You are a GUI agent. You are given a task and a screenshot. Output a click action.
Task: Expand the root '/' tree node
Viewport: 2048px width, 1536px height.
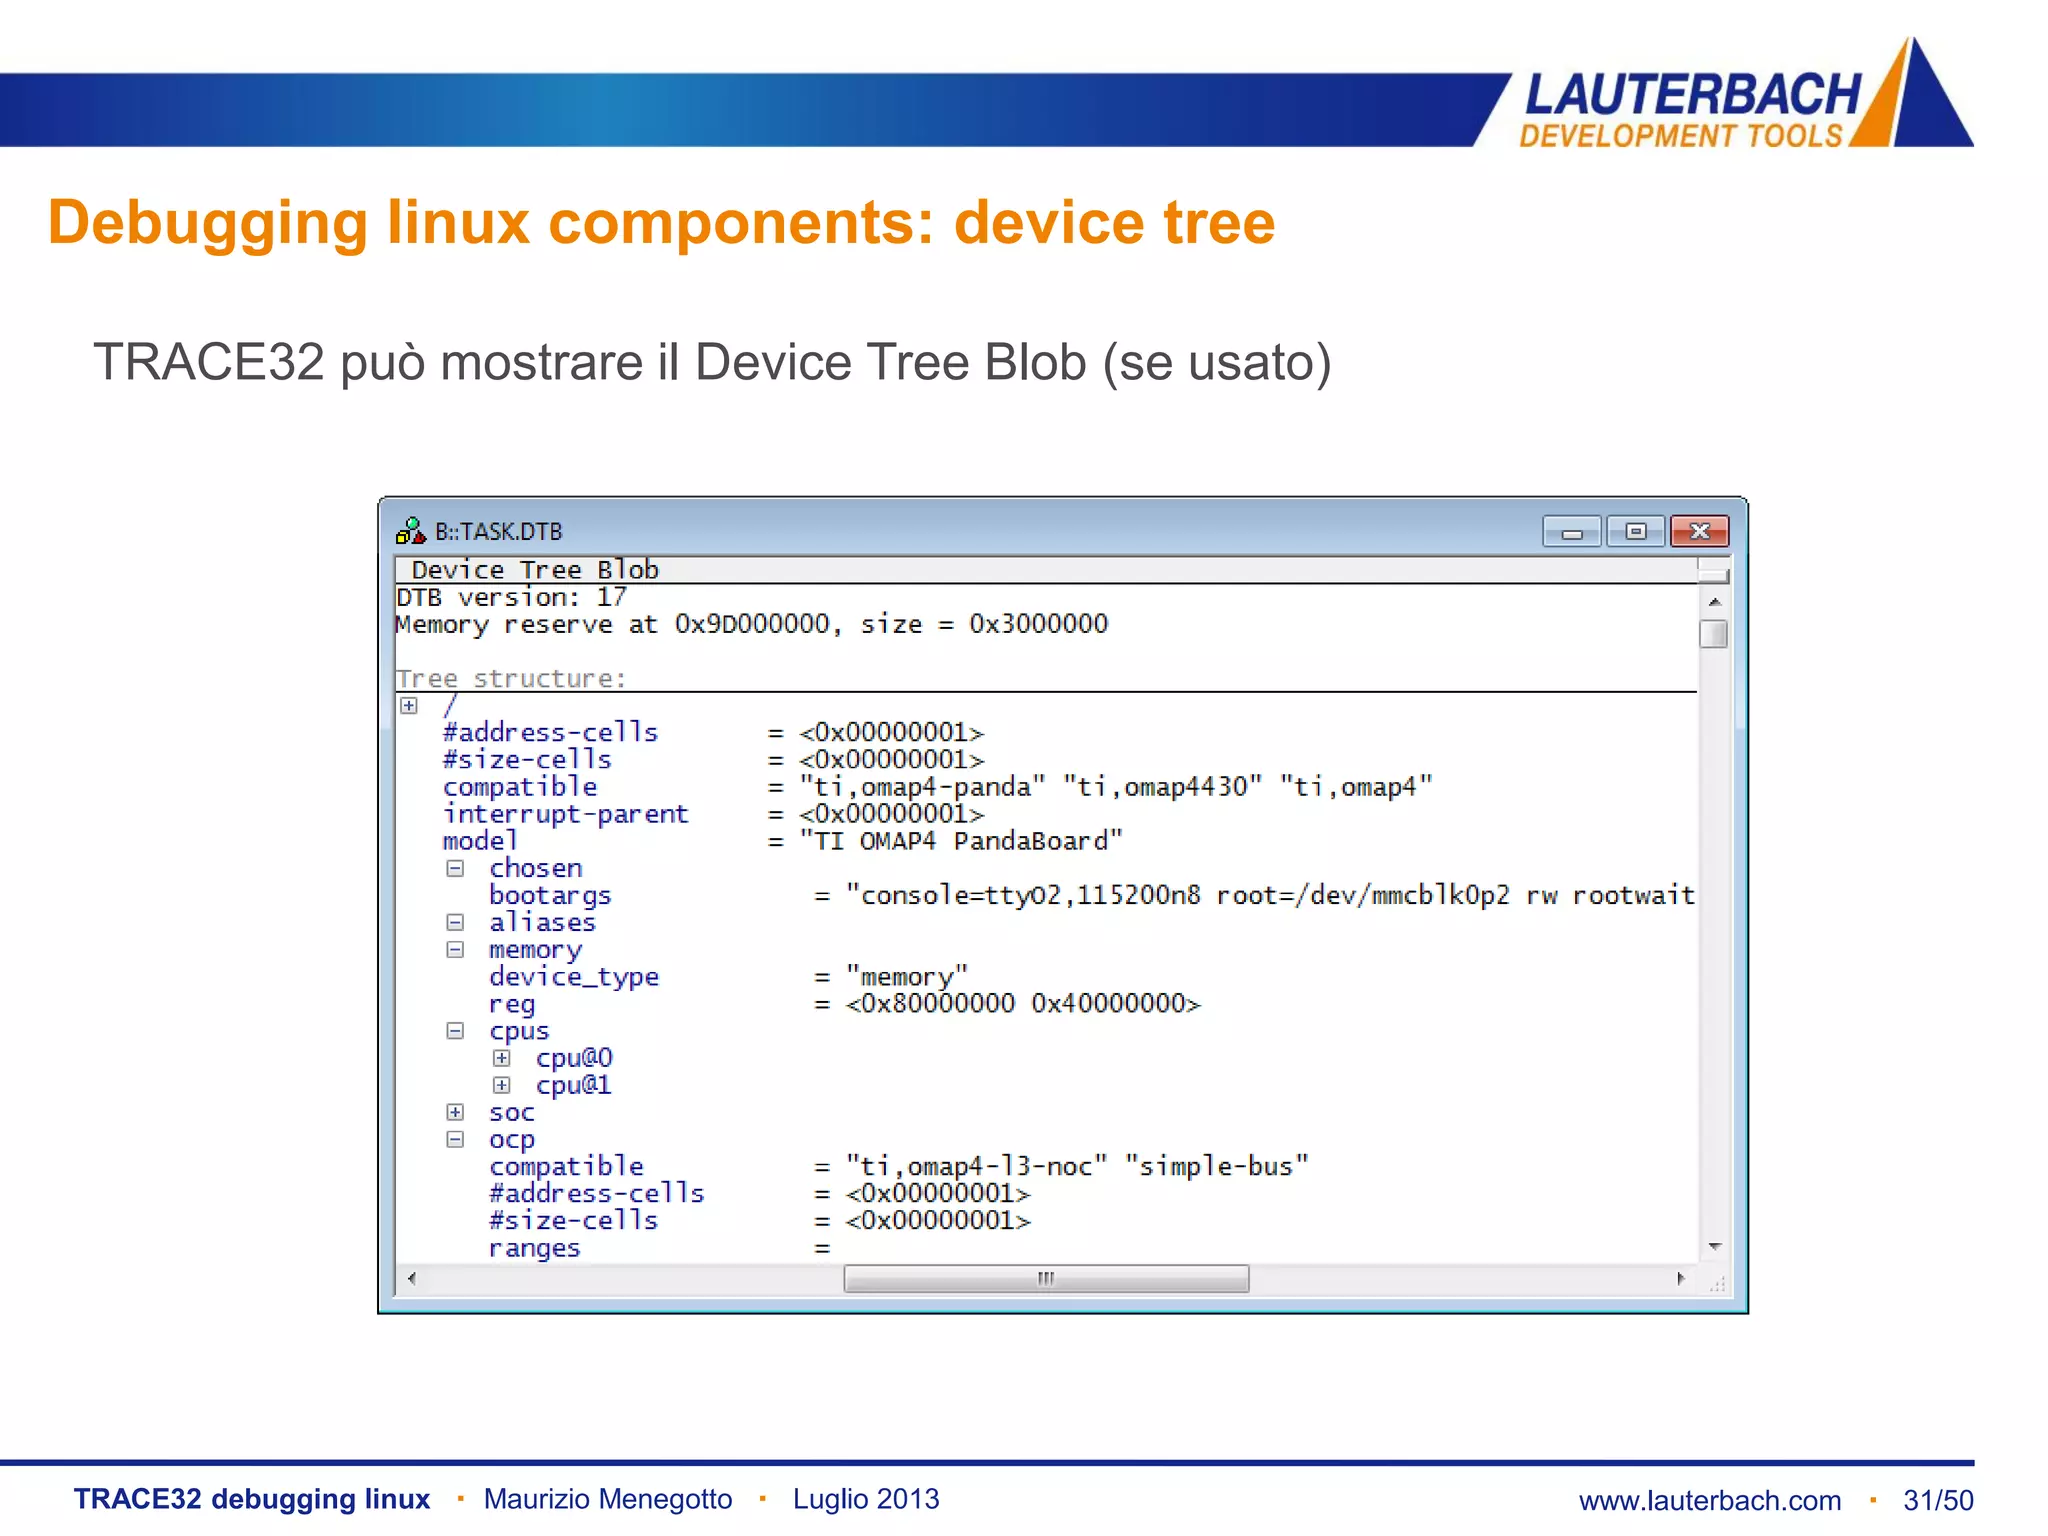tap(409, 706)
